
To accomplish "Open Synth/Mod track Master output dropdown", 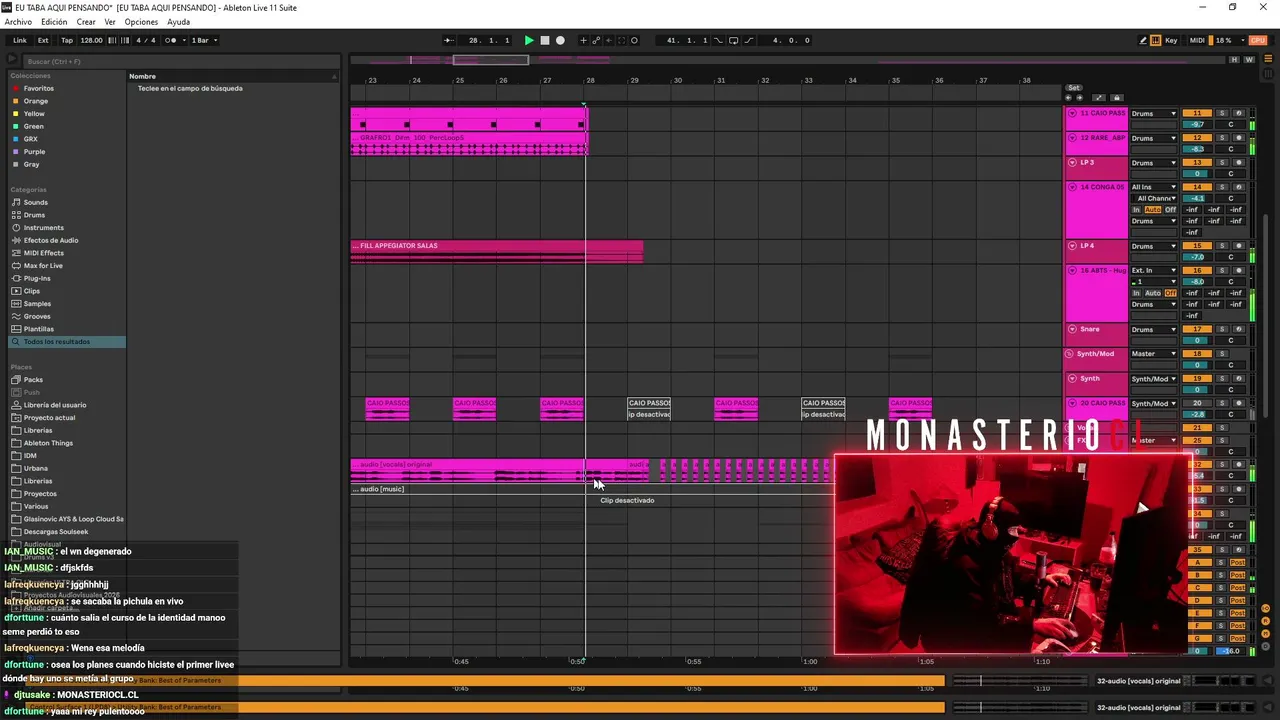I will 1154,354.
